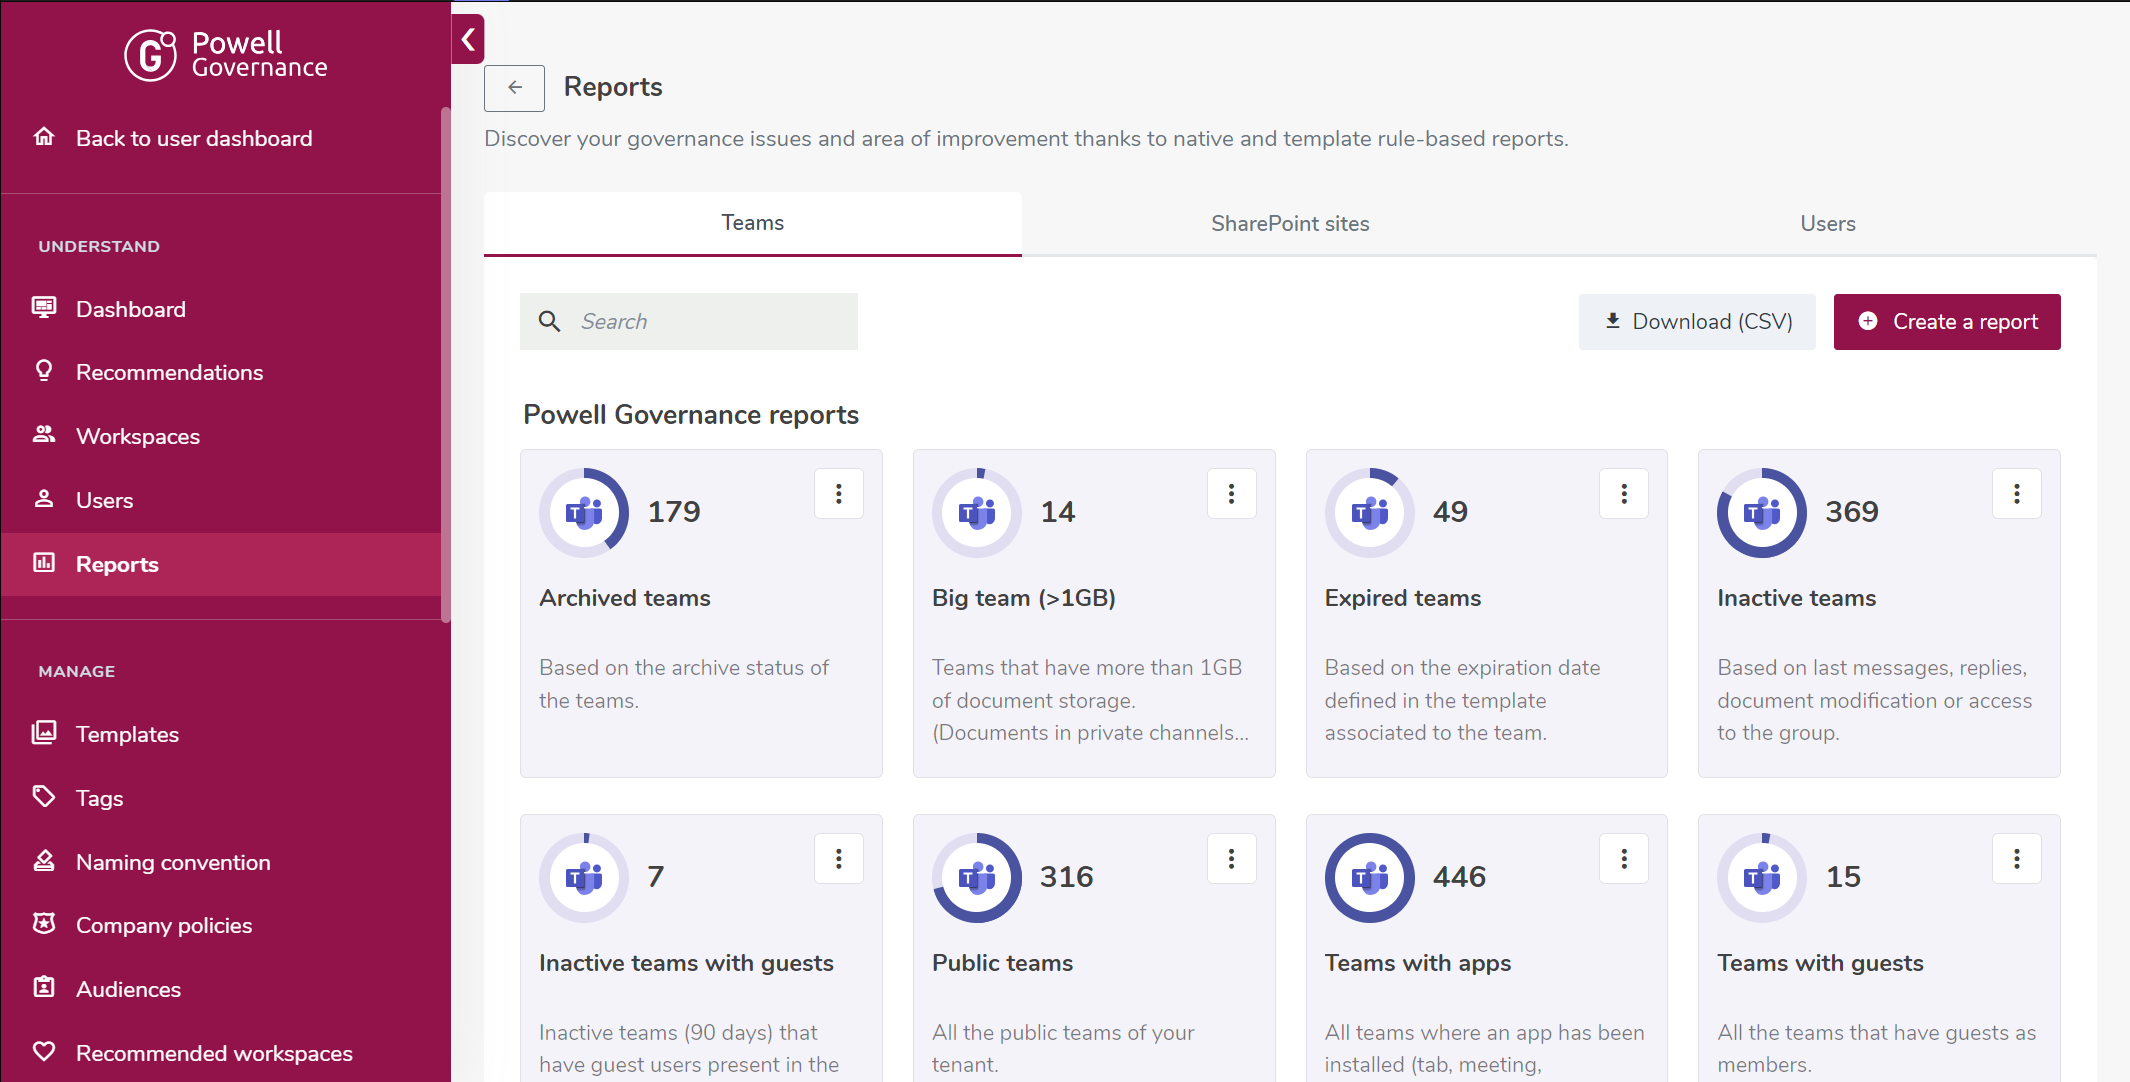Click the Teams icon on Public teams card
2130x1082 pixels.
click(x=977, y=878)
